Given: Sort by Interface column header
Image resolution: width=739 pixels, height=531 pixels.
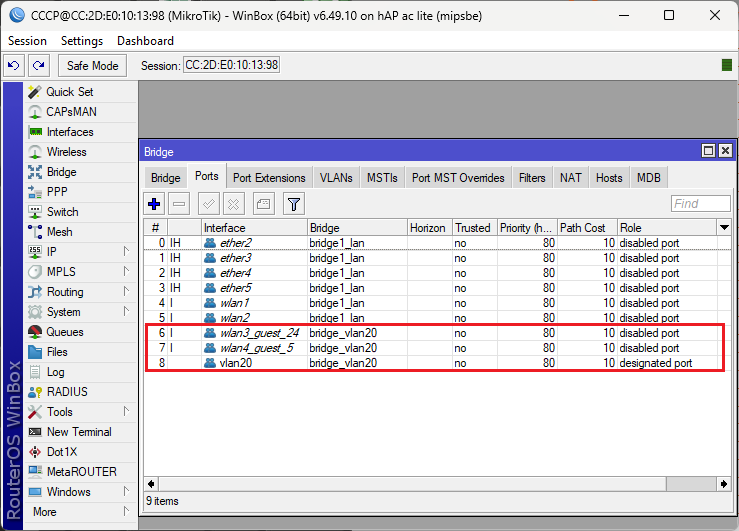Looking at the screenshot, I should tap(255, 228).
